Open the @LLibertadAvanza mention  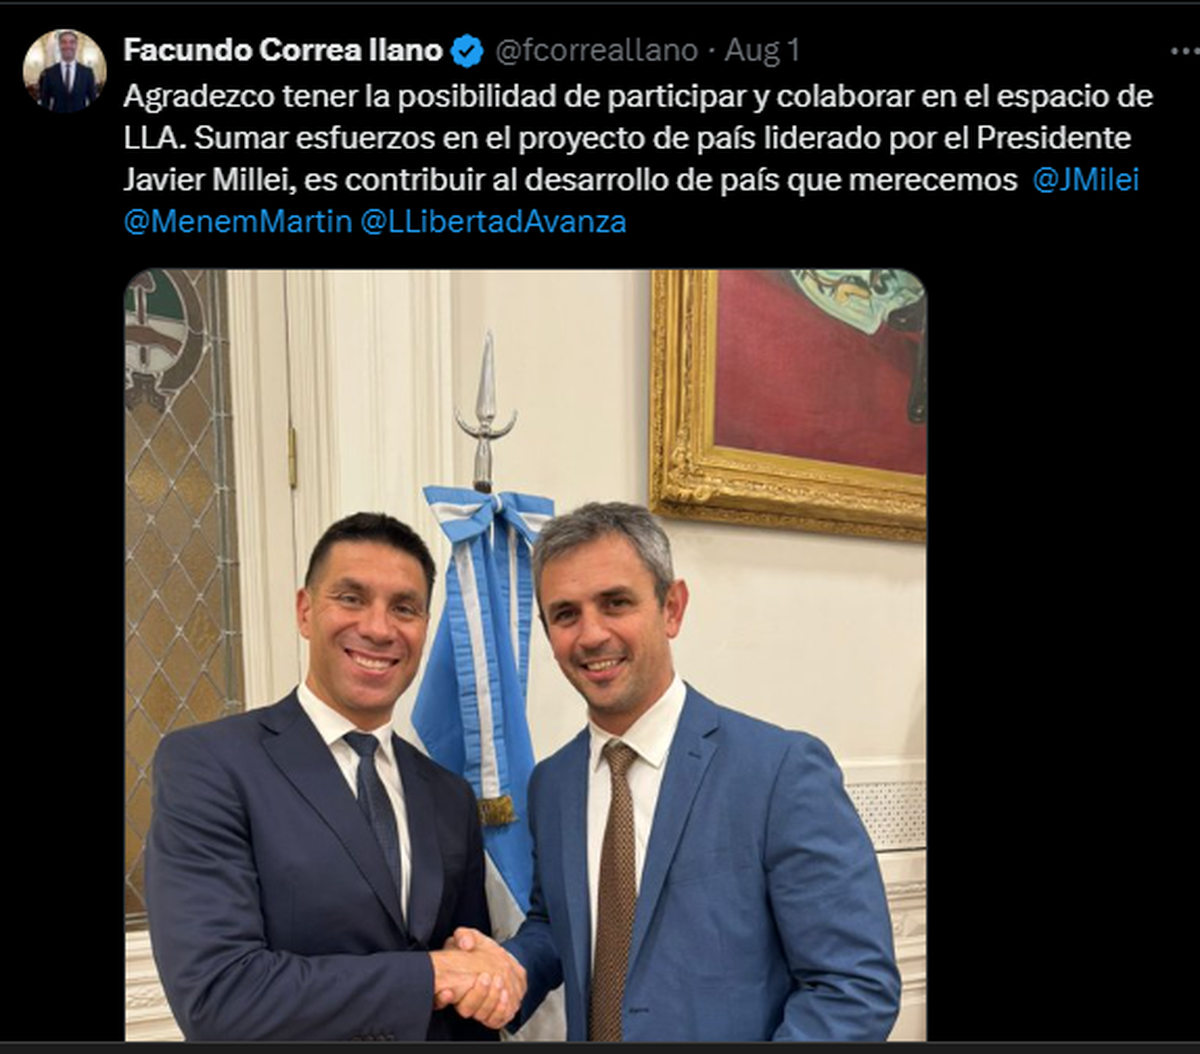pos(492,221)
